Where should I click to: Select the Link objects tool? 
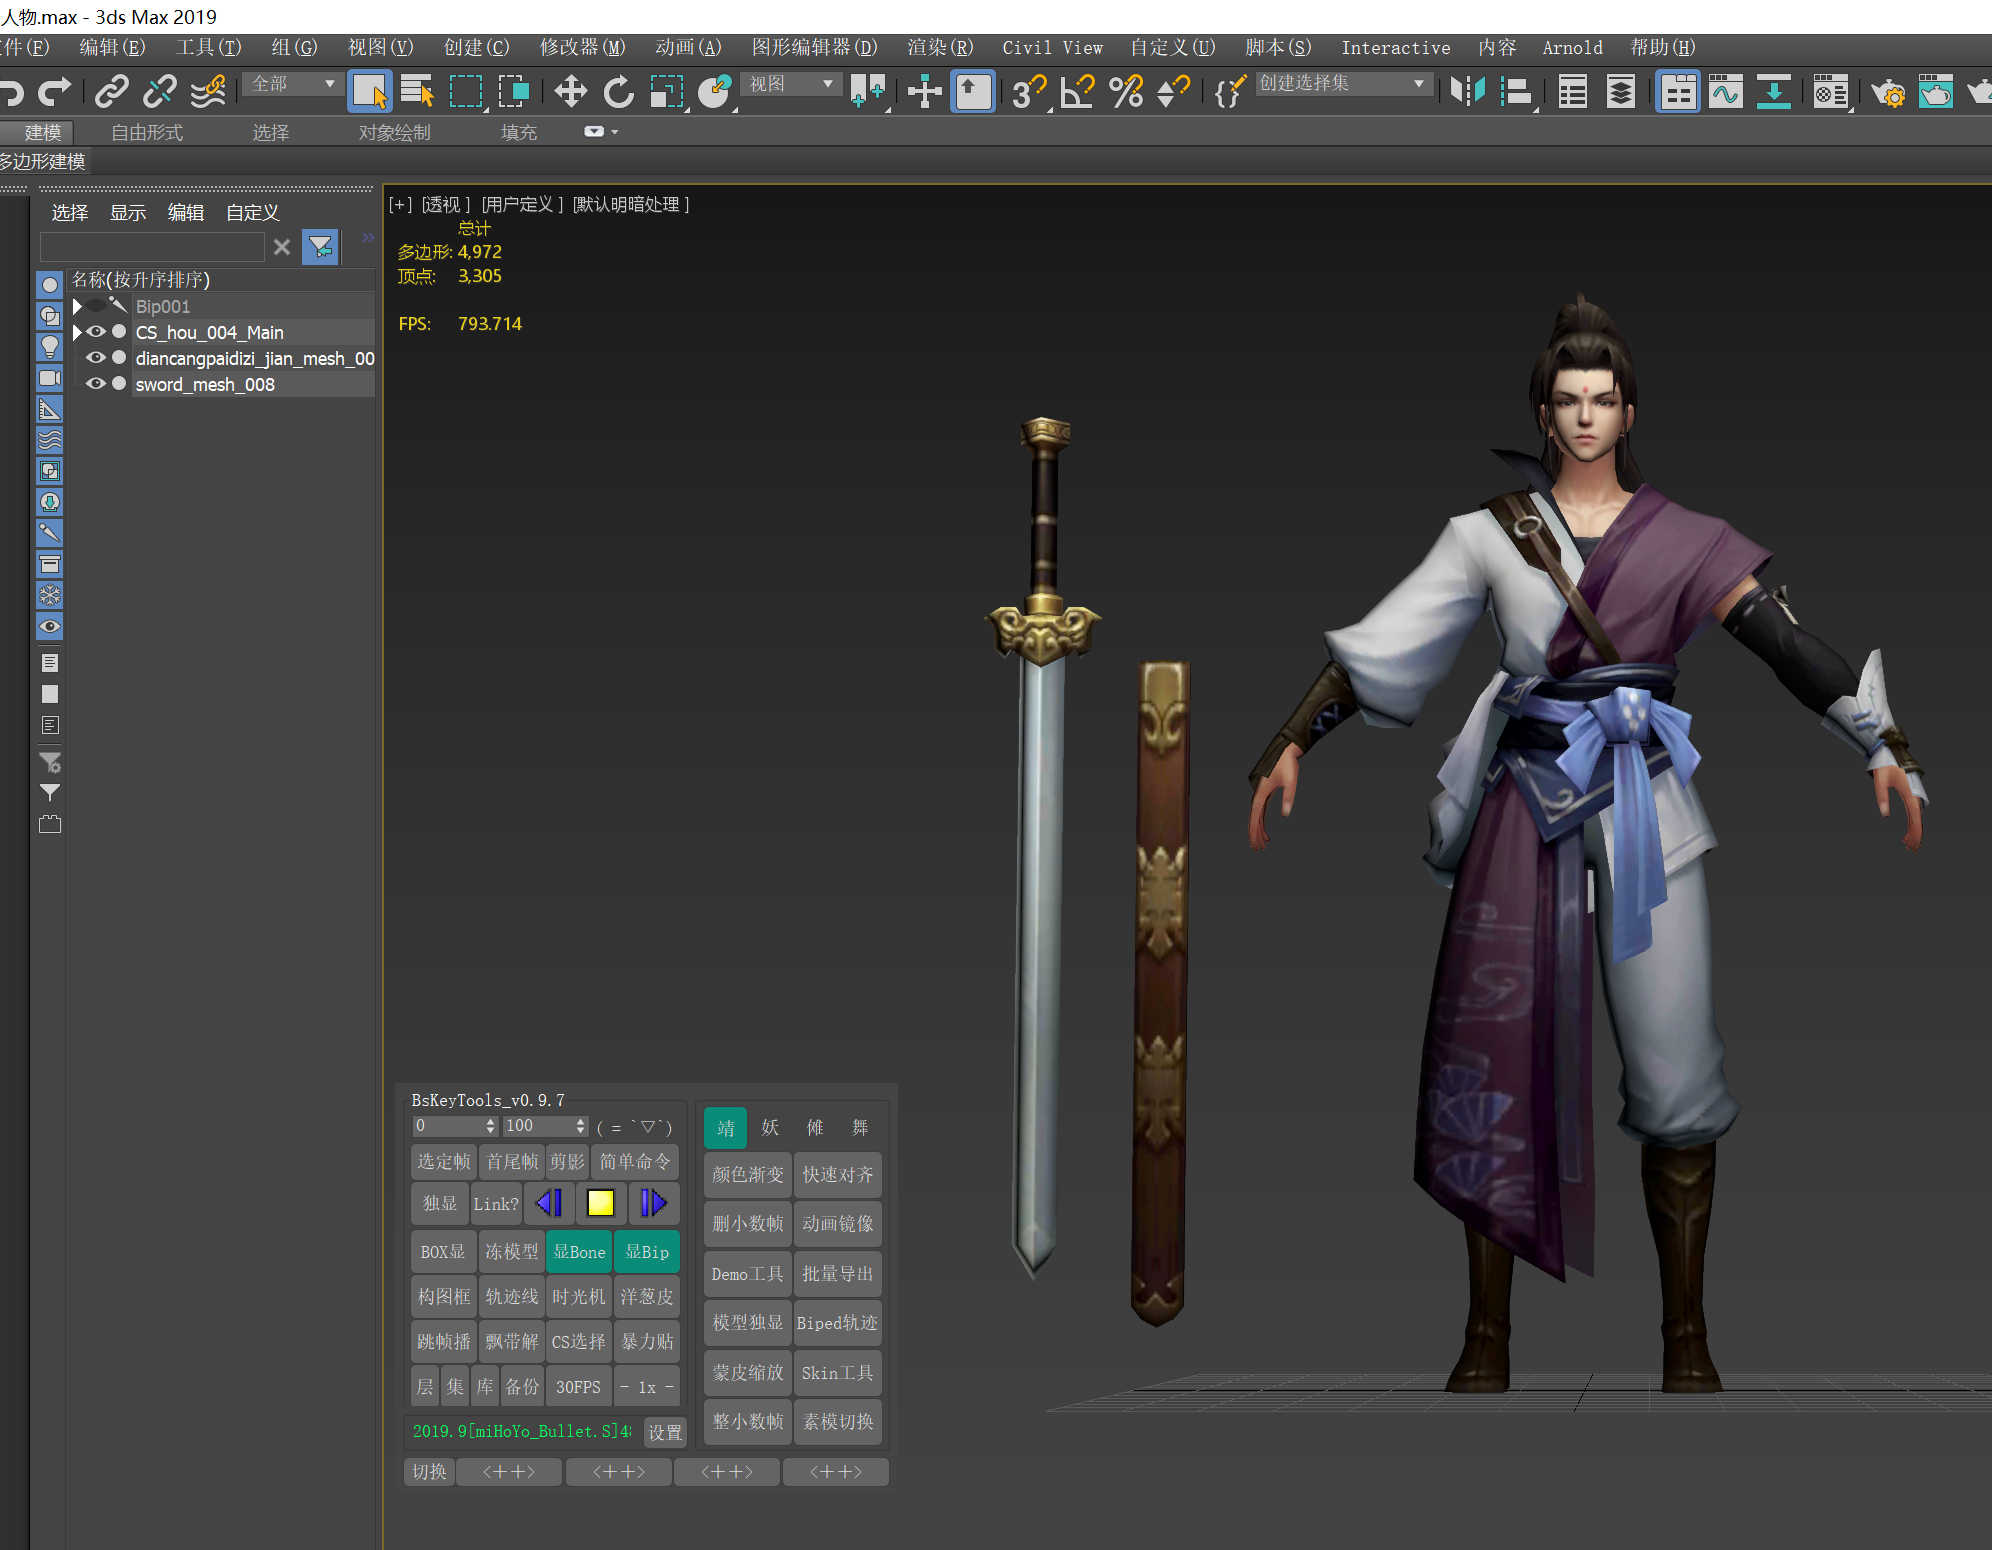click(112, 92)
